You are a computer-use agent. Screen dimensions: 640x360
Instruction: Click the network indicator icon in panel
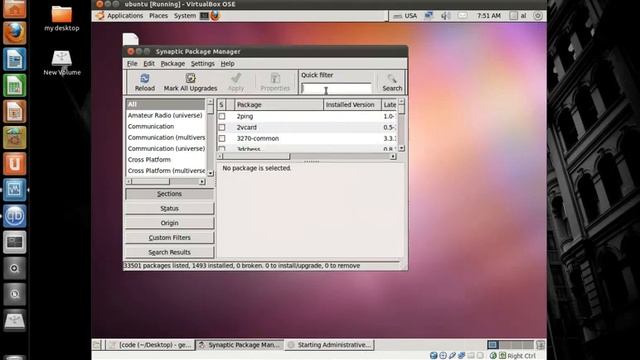point(428,16)
